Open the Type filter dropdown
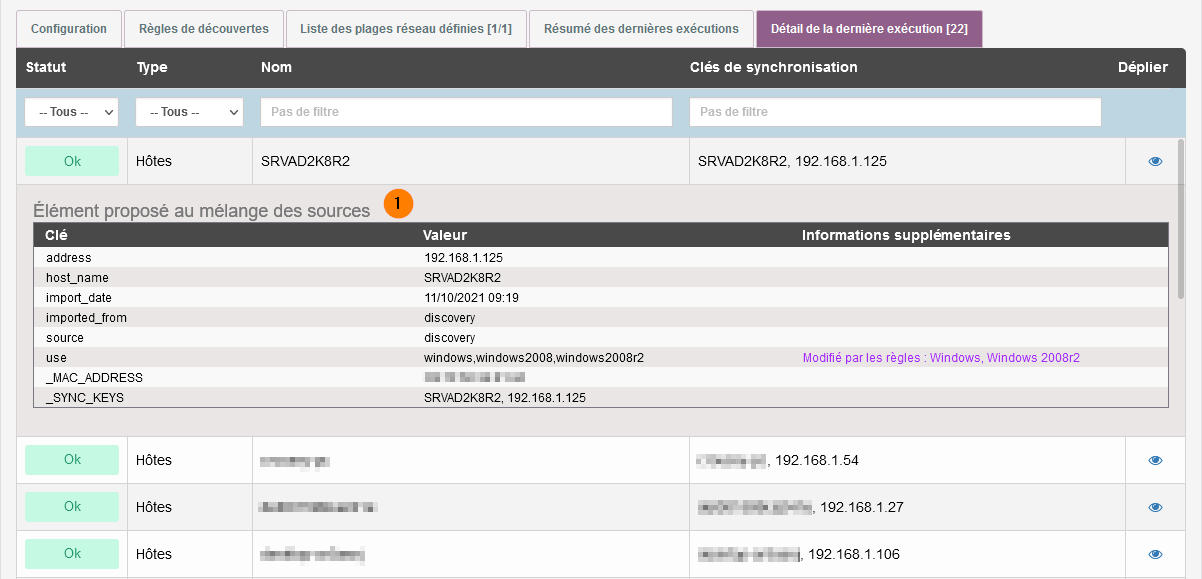 click(189, 112)
